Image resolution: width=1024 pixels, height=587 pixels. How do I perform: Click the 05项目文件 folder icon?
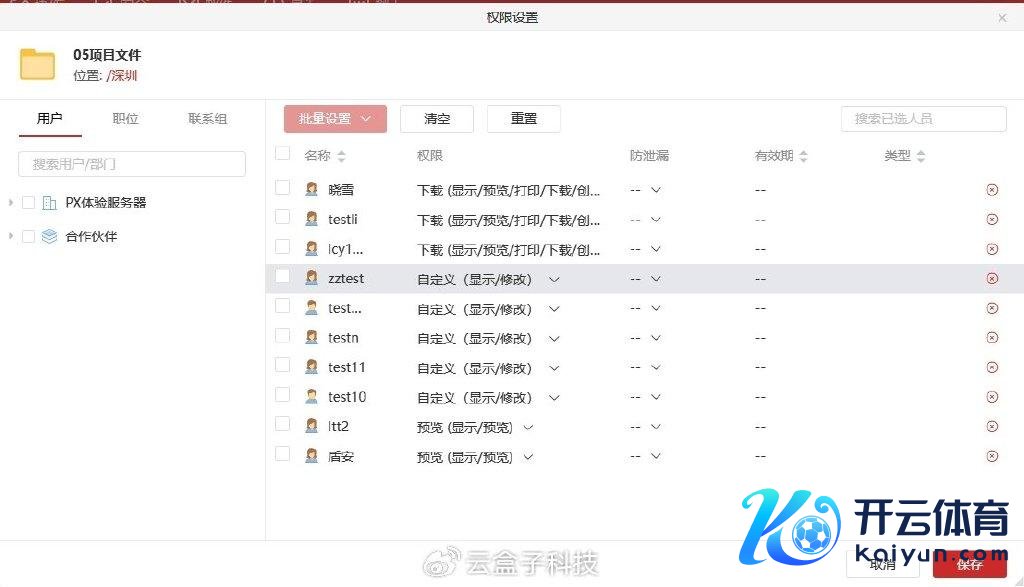pos(38,64)
